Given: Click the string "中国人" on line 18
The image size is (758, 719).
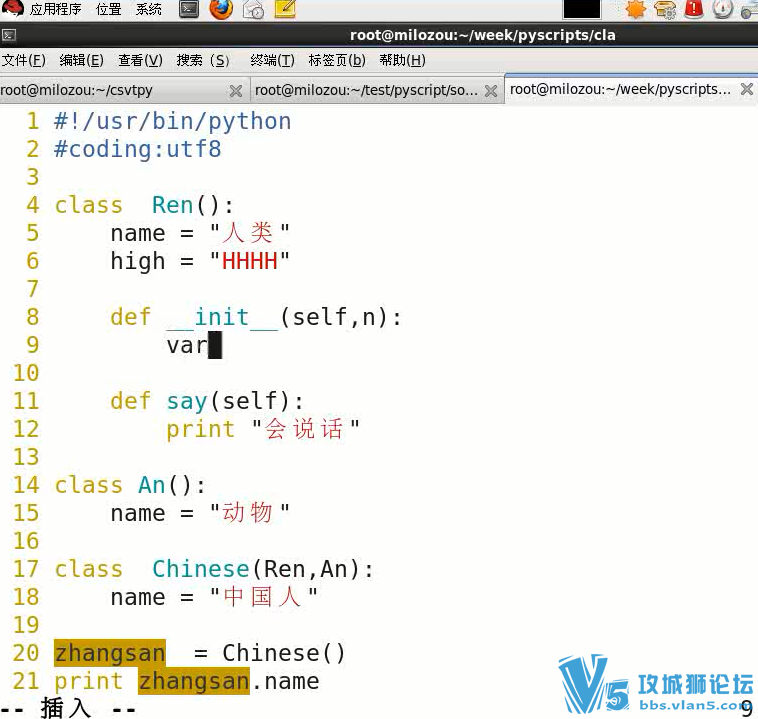Looking at the screenshot, I should pyautogui.click(x=263, y=597).
